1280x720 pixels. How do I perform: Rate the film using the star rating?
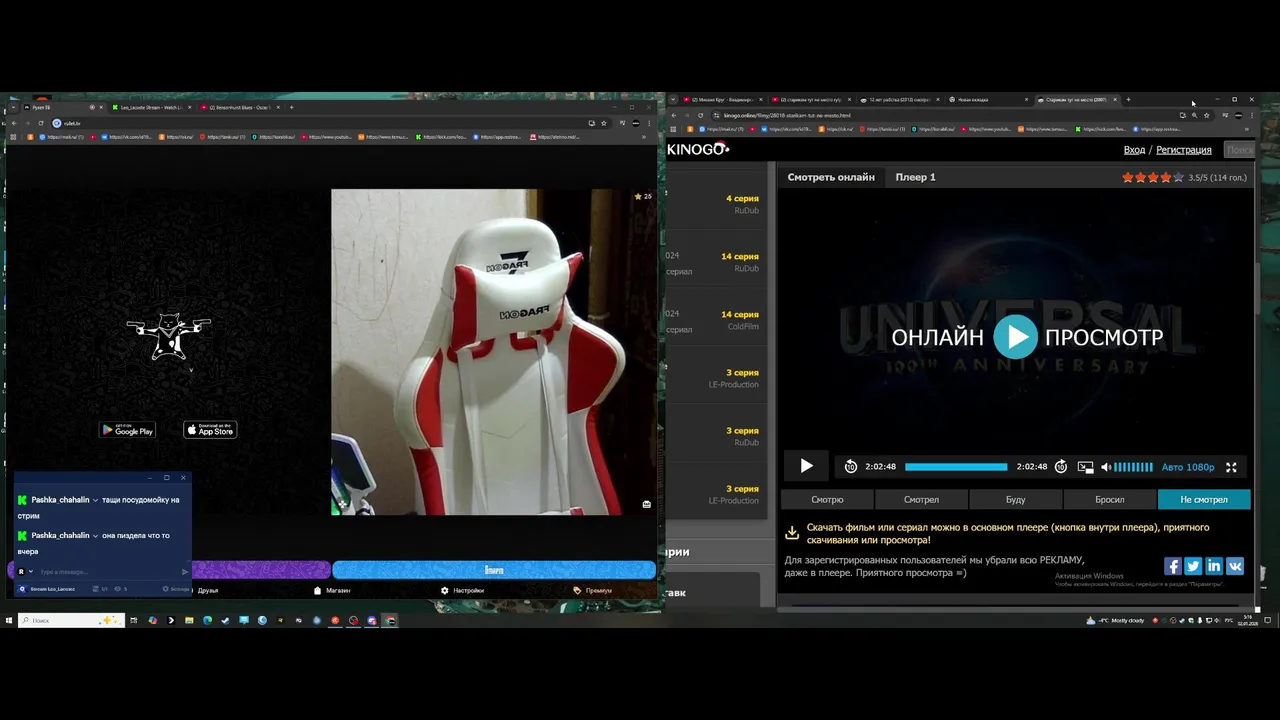pos(1152,177)
